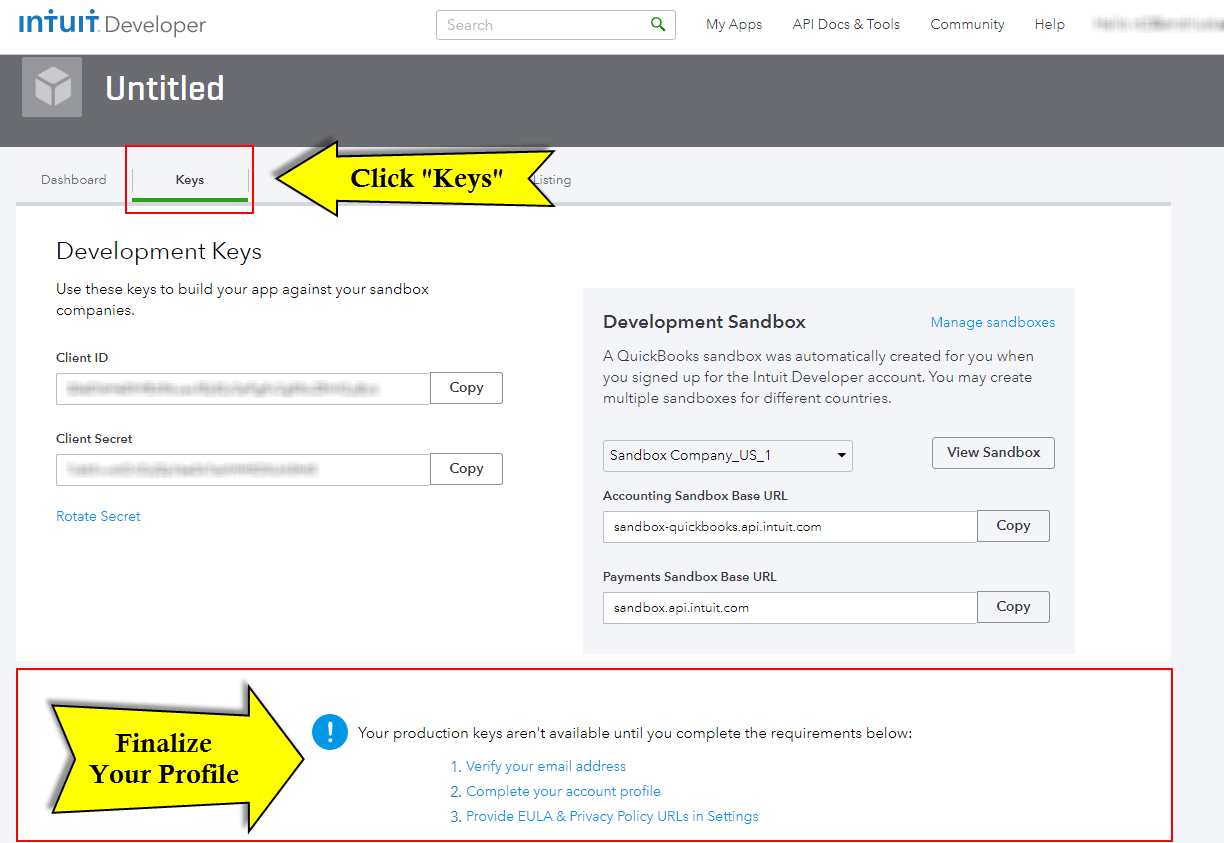Screen dimensions: 1224x843
Task: Open API Docs & Tools menu
Action: click(x=845, y=24)
